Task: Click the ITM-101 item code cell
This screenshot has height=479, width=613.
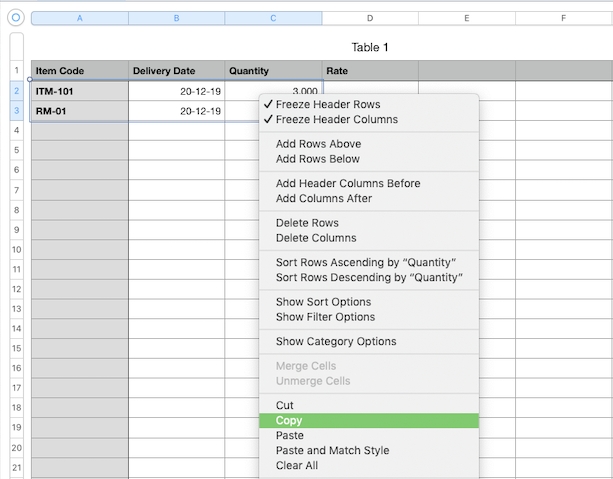Action: pos(79,91)
